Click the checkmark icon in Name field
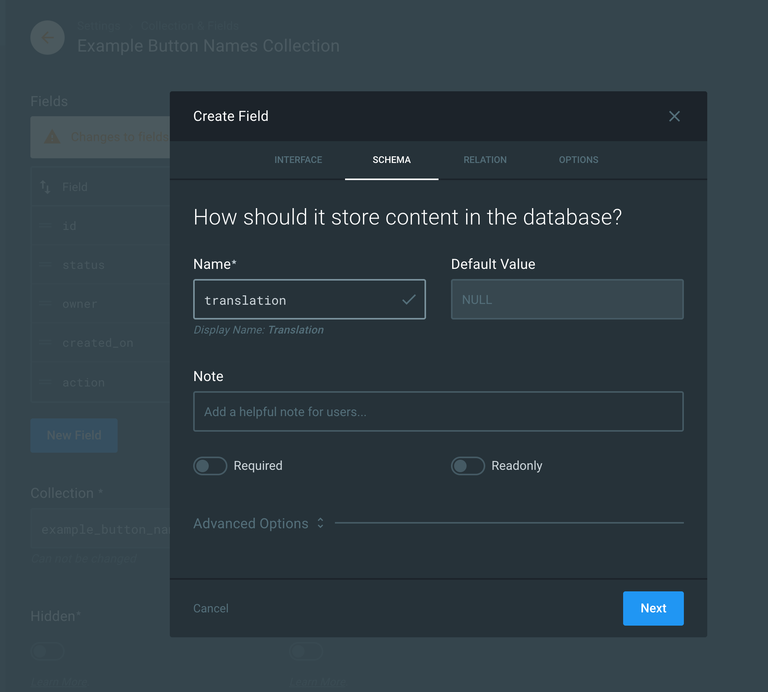This screenshot has width=768, height=692. tap(408, 299)
